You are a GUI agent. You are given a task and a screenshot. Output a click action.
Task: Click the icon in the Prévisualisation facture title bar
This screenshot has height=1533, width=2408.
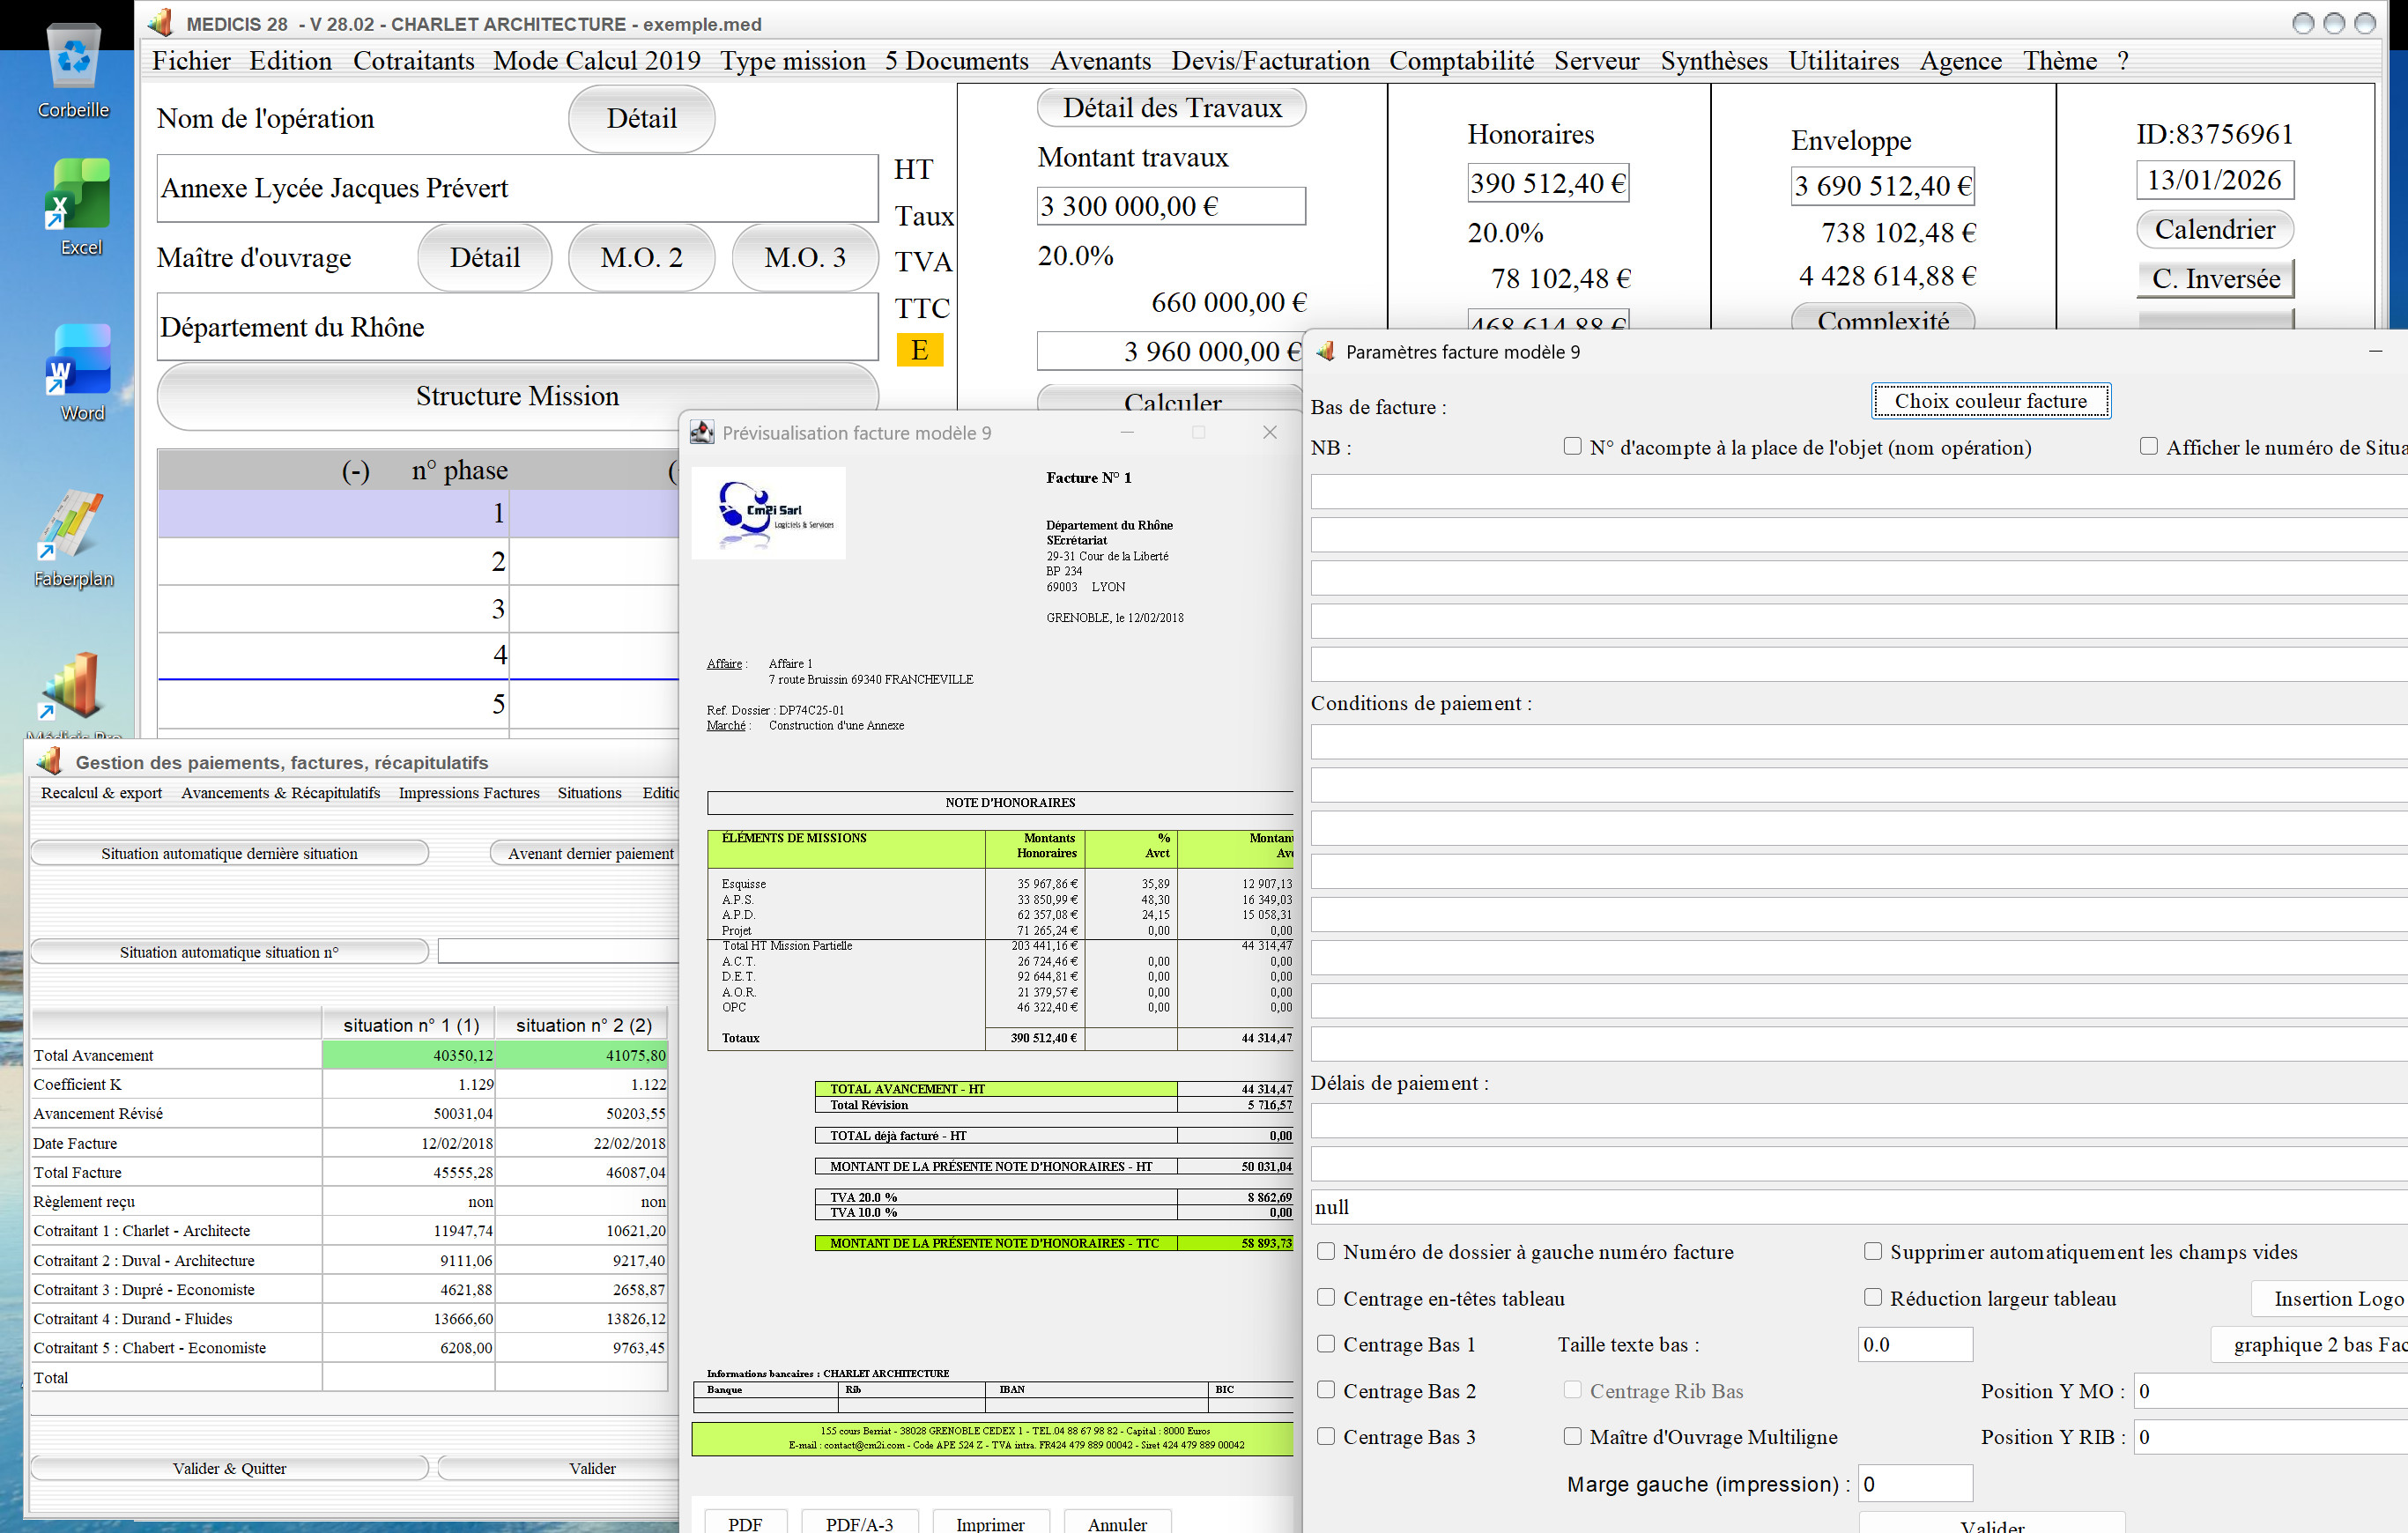(702, 432)
